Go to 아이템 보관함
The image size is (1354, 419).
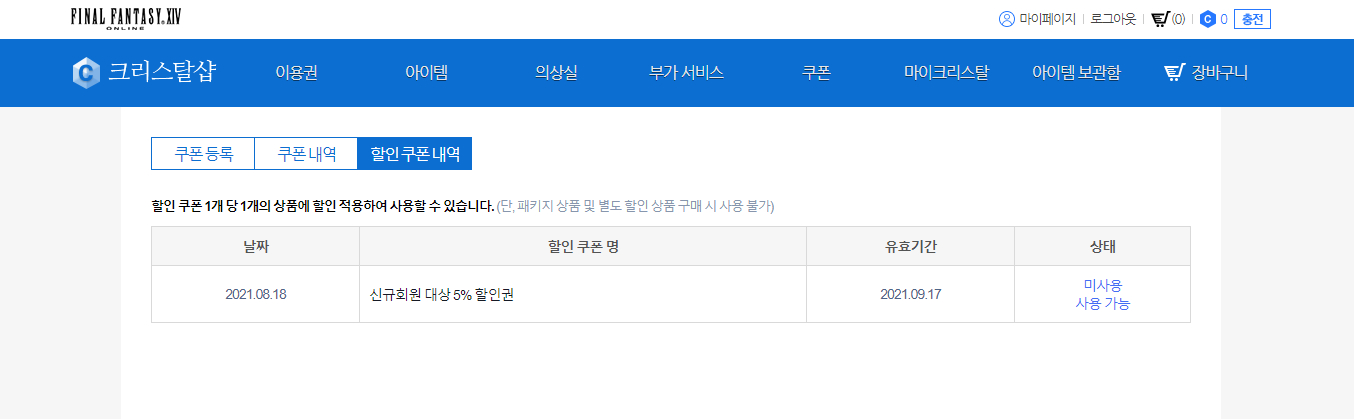pyautogui.click(x=1076, y=73)
